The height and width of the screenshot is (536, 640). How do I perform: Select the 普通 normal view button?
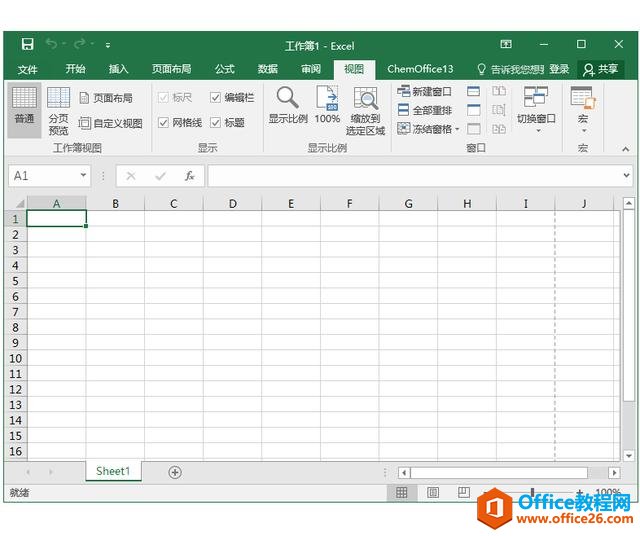tap(24, 109)
